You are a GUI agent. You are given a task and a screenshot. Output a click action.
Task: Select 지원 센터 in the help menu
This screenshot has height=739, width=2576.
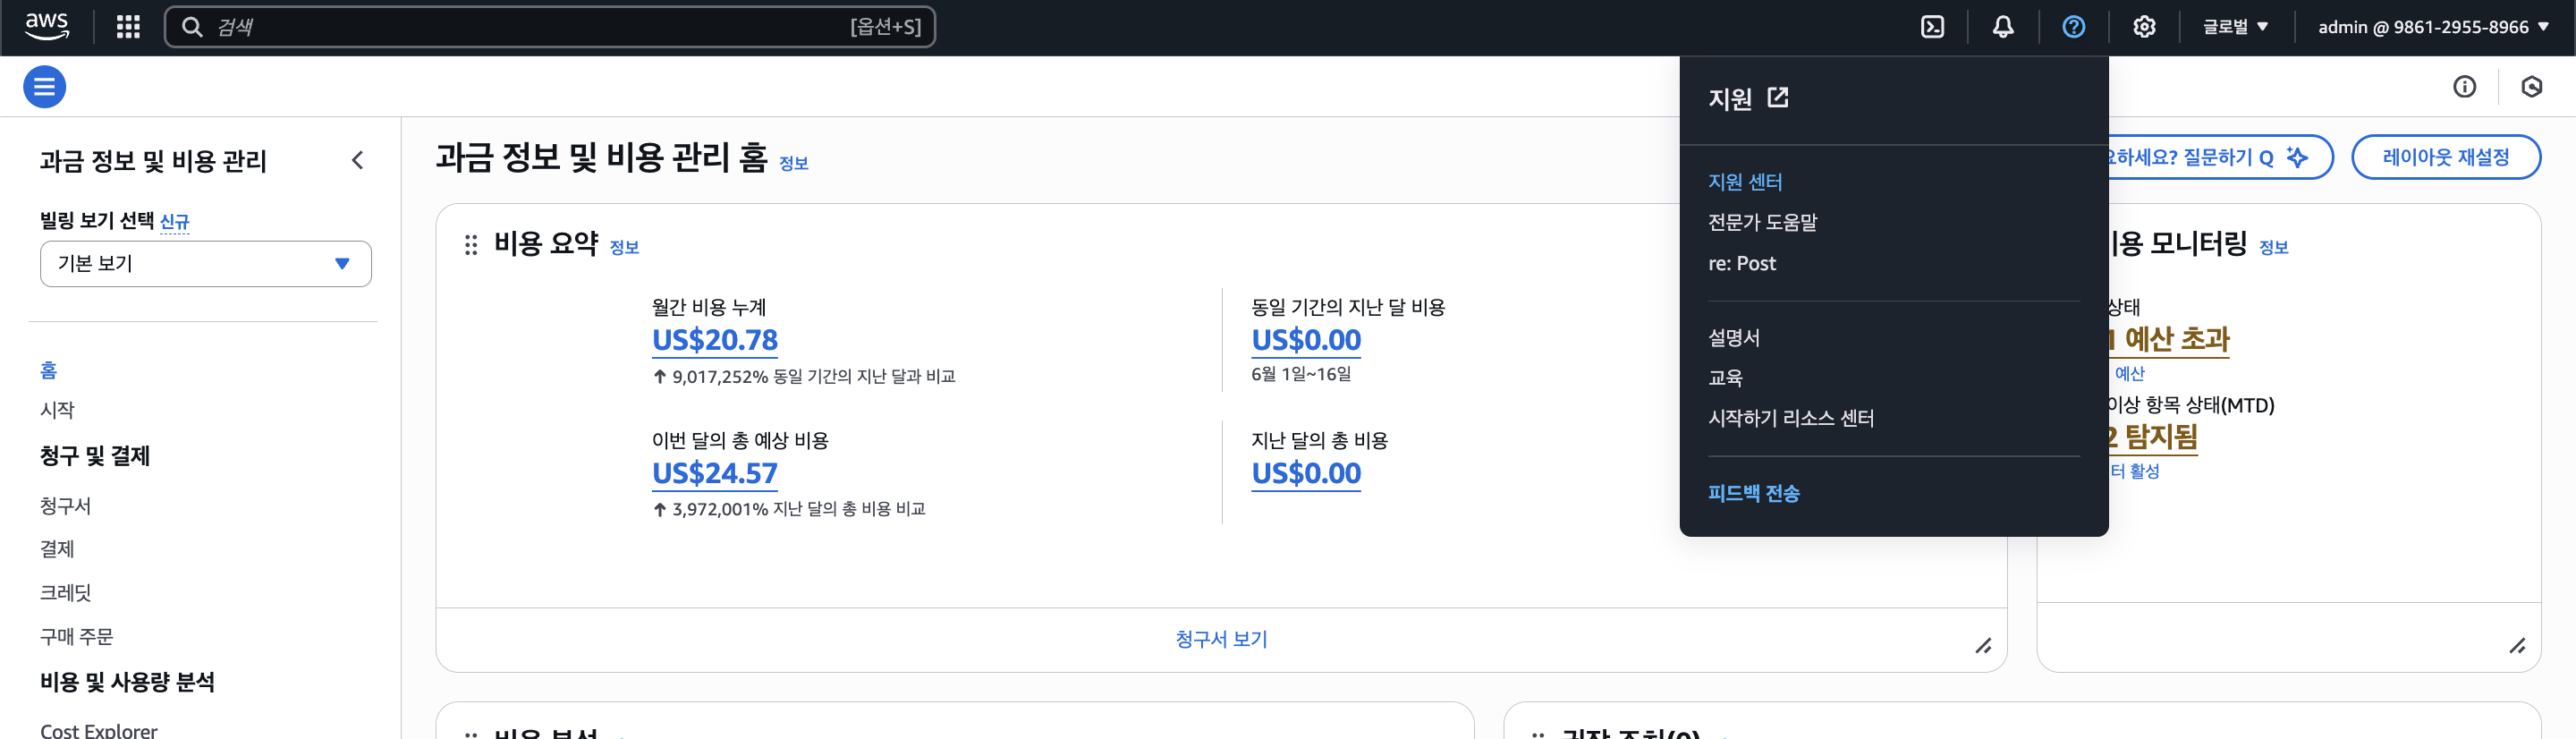(1745, 182)
